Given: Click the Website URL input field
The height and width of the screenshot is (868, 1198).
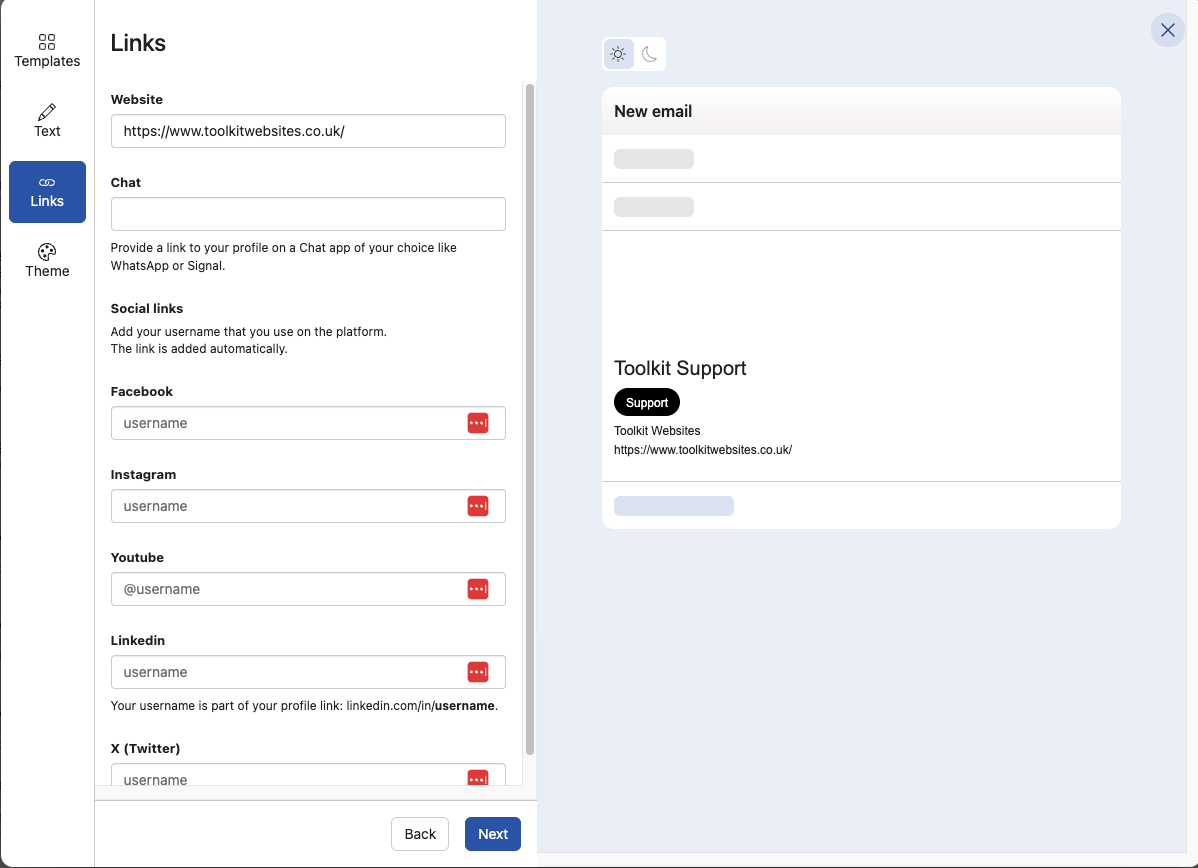Looking at the screenshot, I should click(308, 131).
